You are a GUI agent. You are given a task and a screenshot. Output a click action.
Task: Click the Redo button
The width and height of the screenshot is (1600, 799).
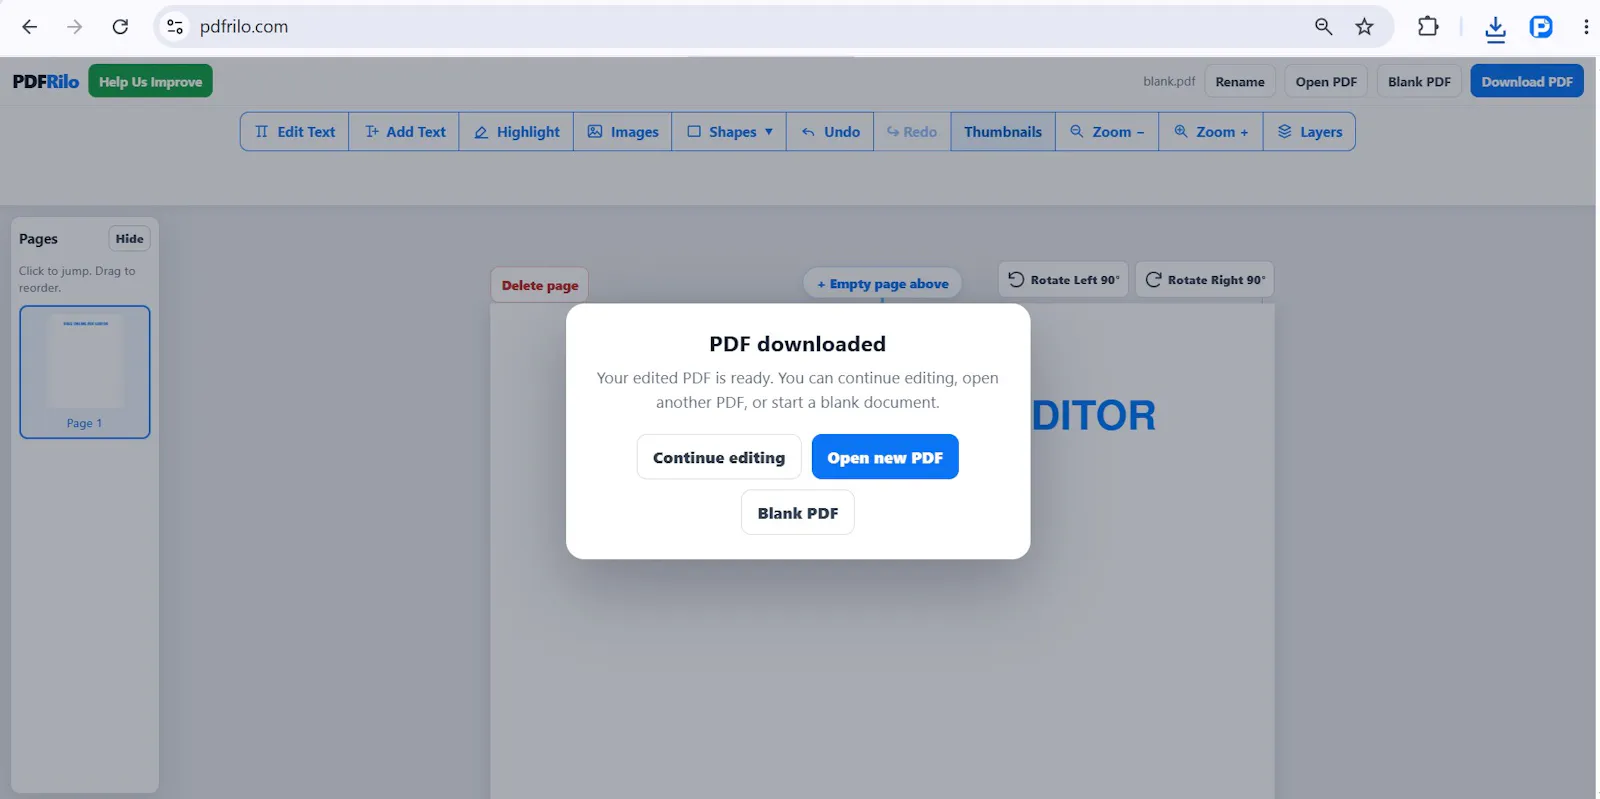[912, 132]
